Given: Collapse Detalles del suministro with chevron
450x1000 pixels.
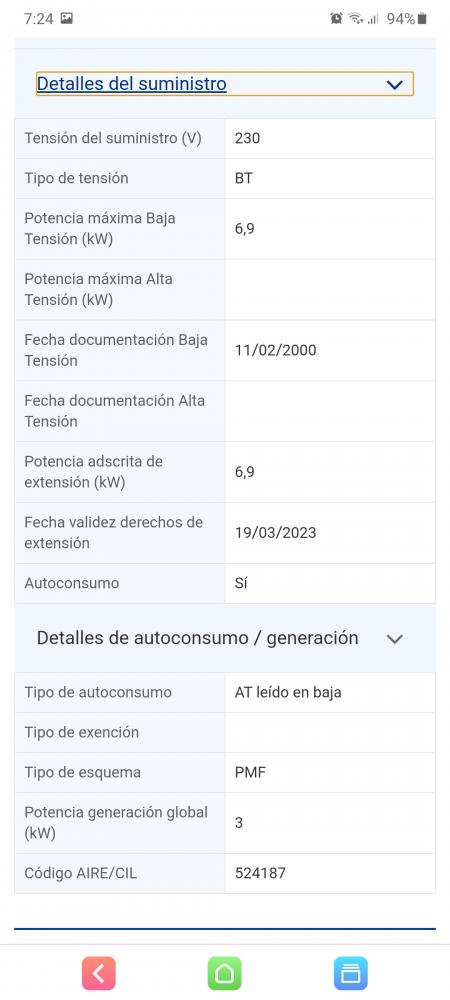Looking at the screenshot, I should click(395, 84).
